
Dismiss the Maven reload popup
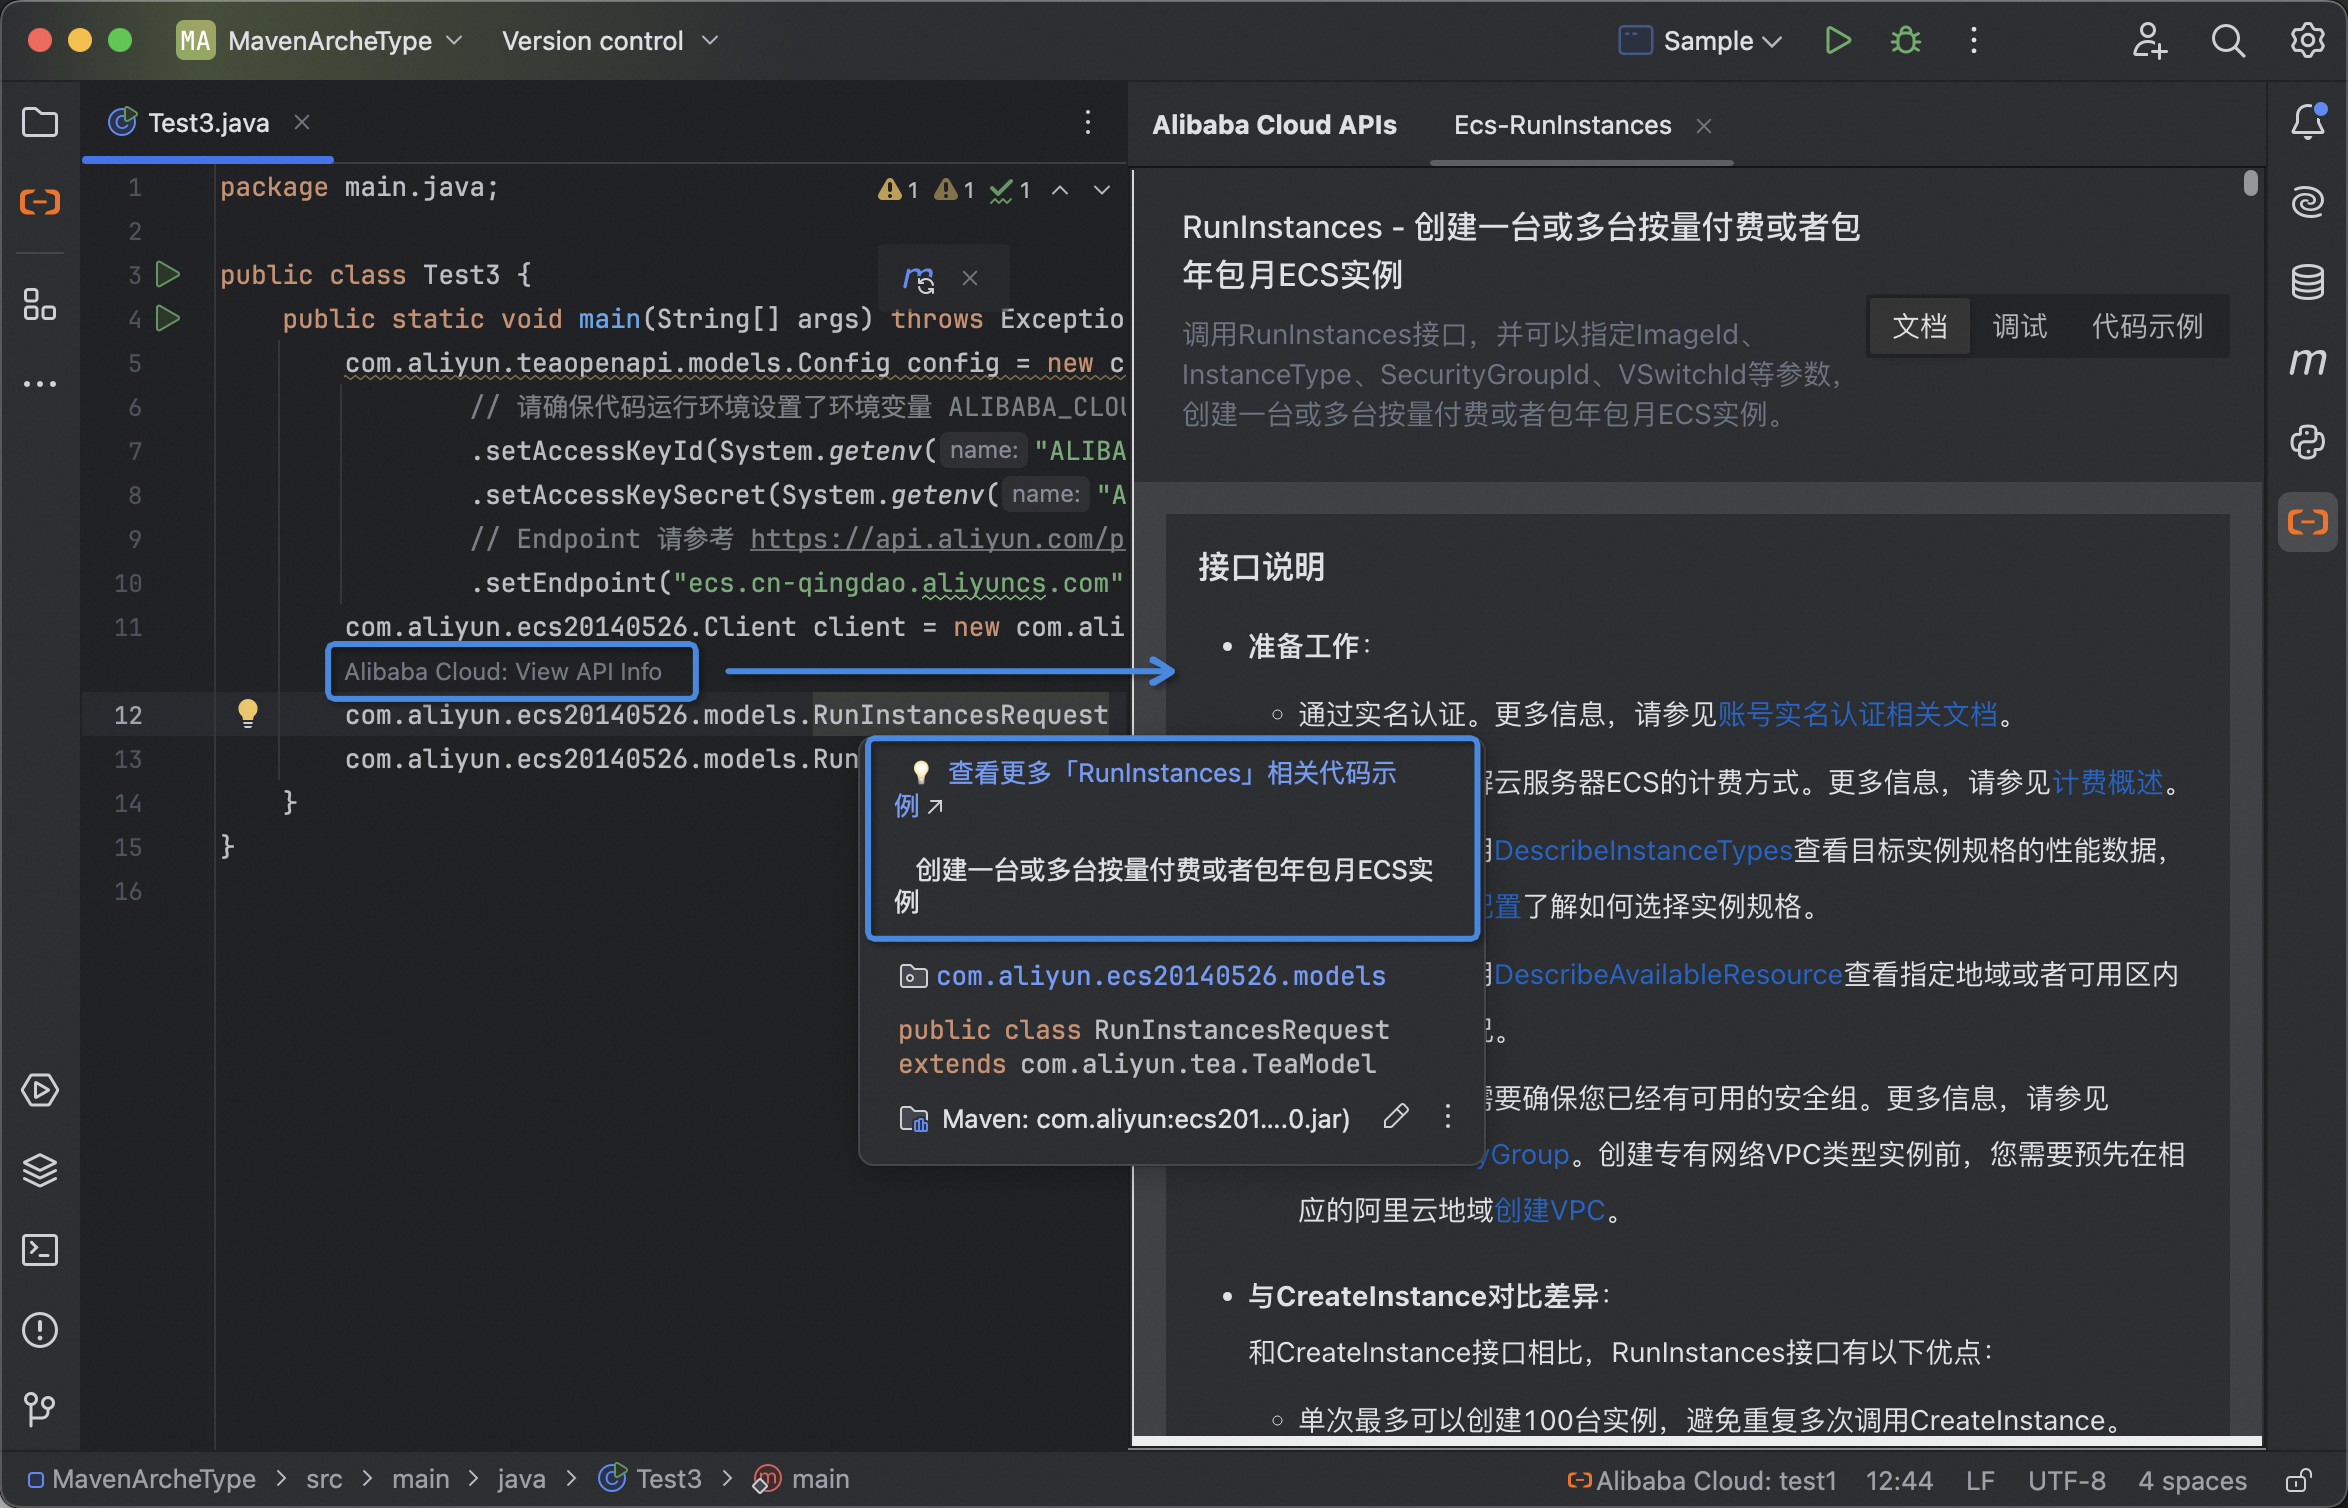[970, 278]
